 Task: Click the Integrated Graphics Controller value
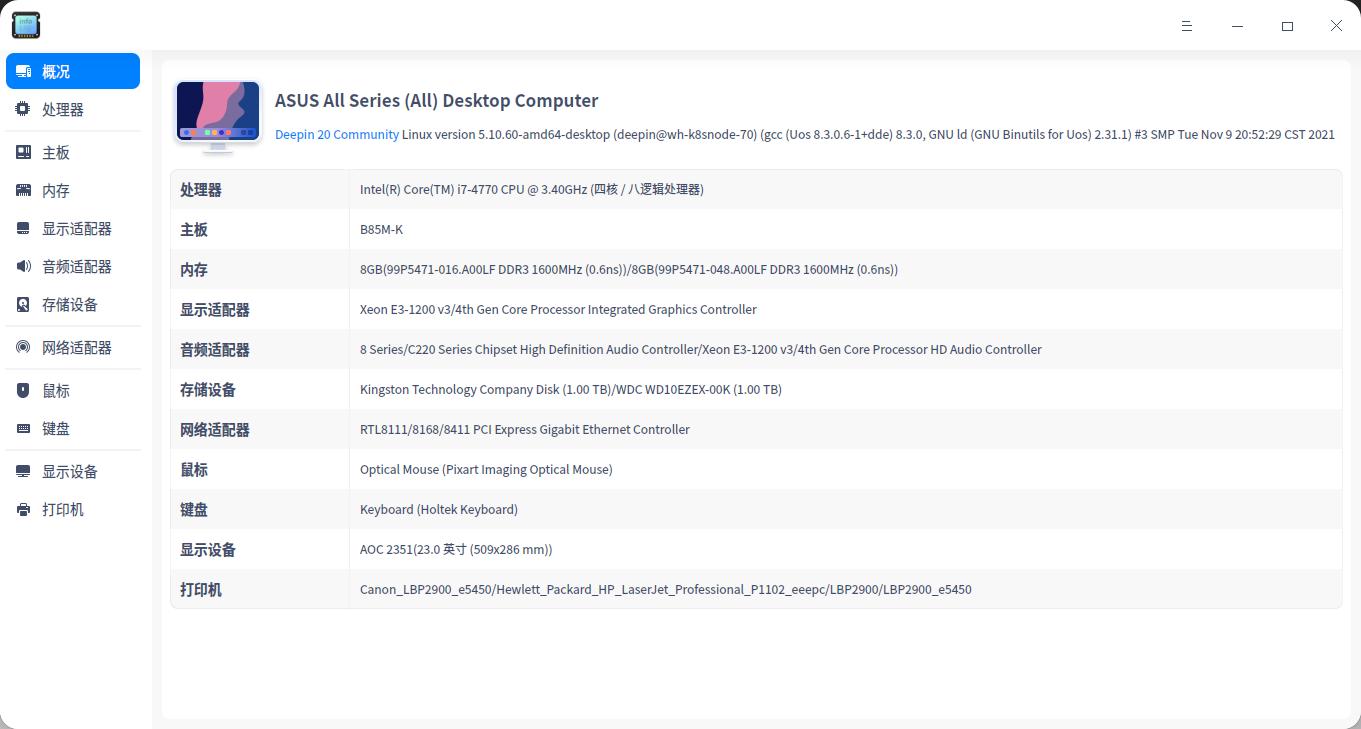click(x=558, y=309)
